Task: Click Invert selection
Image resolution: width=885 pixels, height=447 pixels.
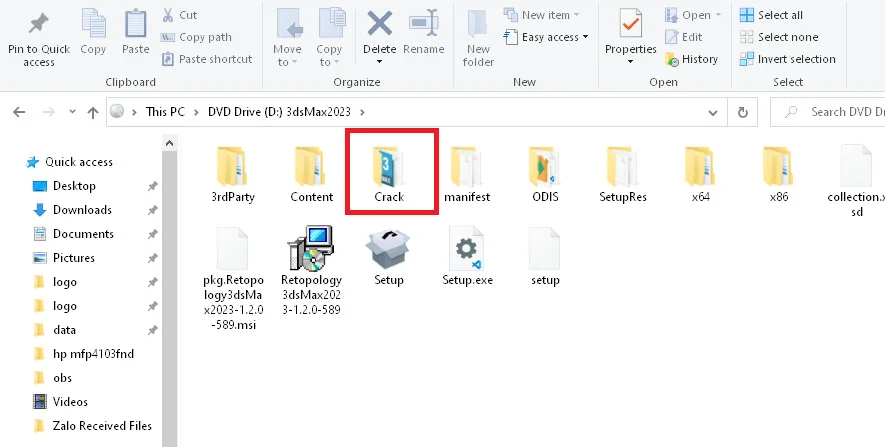Action: point(787,59)
